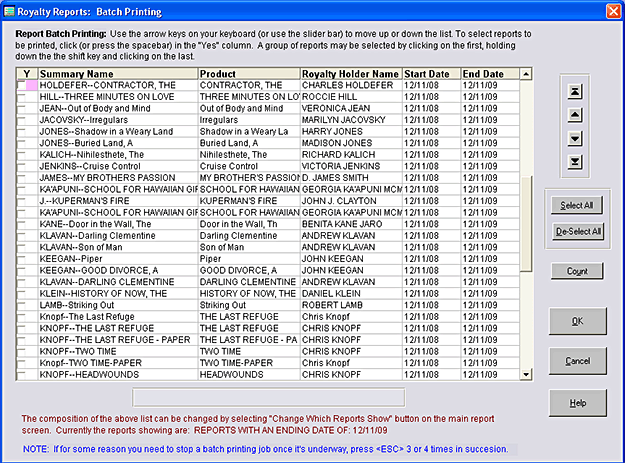Viewport: 625px width, 463px height.
Task: Click the End Date column header
Action: click(x=486, y=74)
